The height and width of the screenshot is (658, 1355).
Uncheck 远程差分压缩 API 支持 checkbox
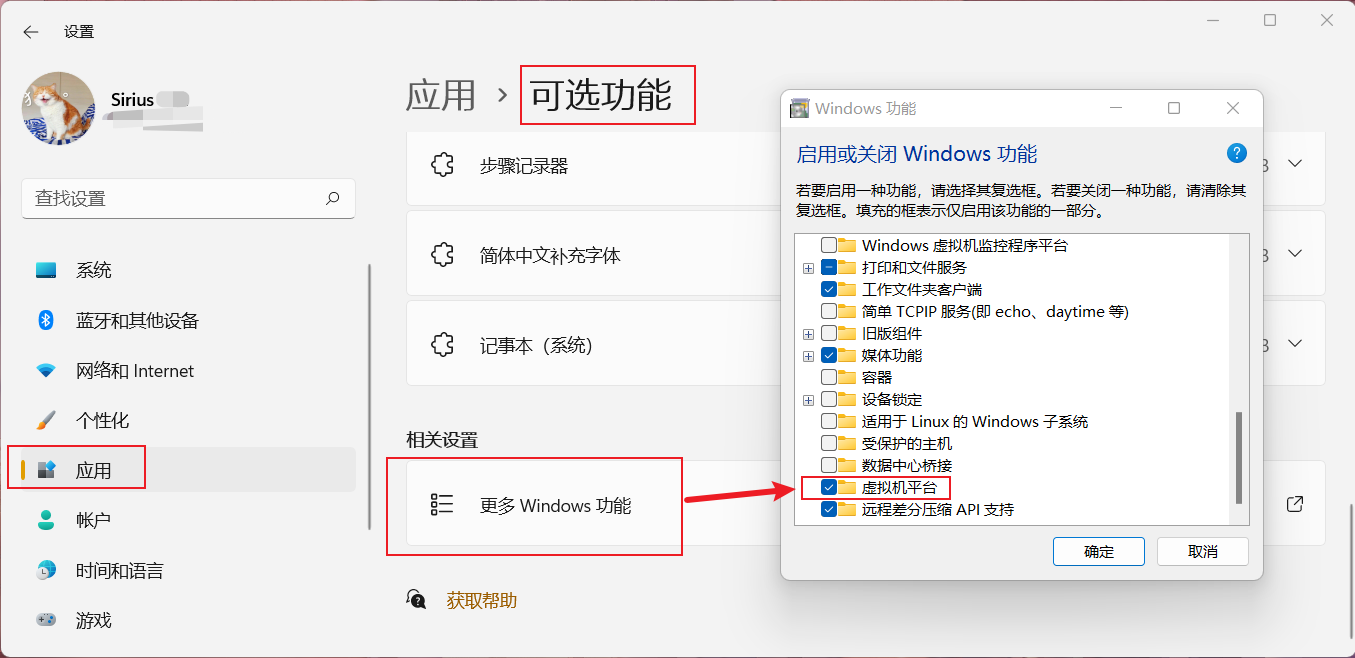click(x=829, y=509)
